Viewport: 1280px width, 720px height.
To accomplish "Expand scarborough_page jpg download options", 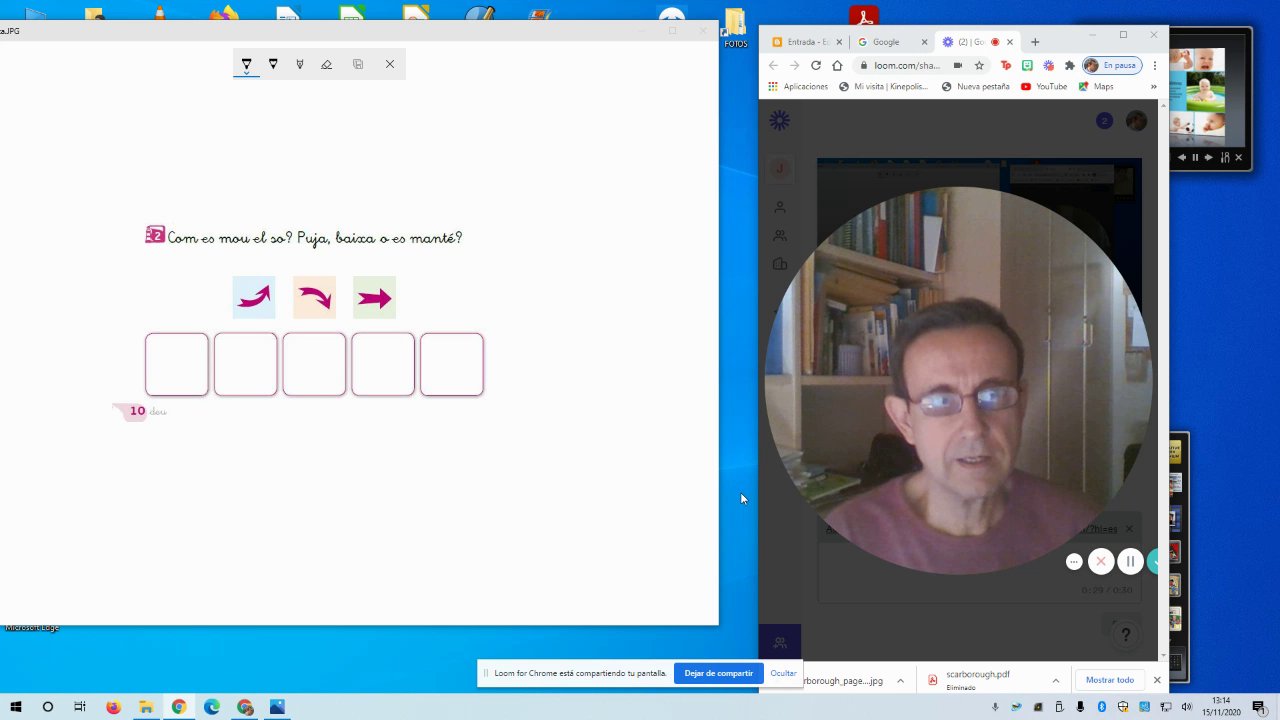I will coord(900,680).
